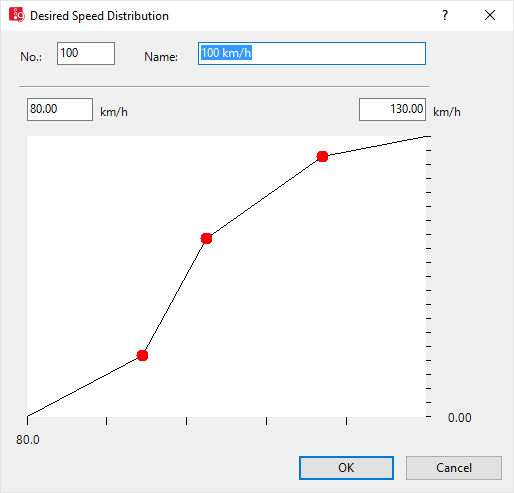Click the Vissim app icon in title bar
Image resolution: width=514 pixels, height=493 pixels.
tap(17, 15)
